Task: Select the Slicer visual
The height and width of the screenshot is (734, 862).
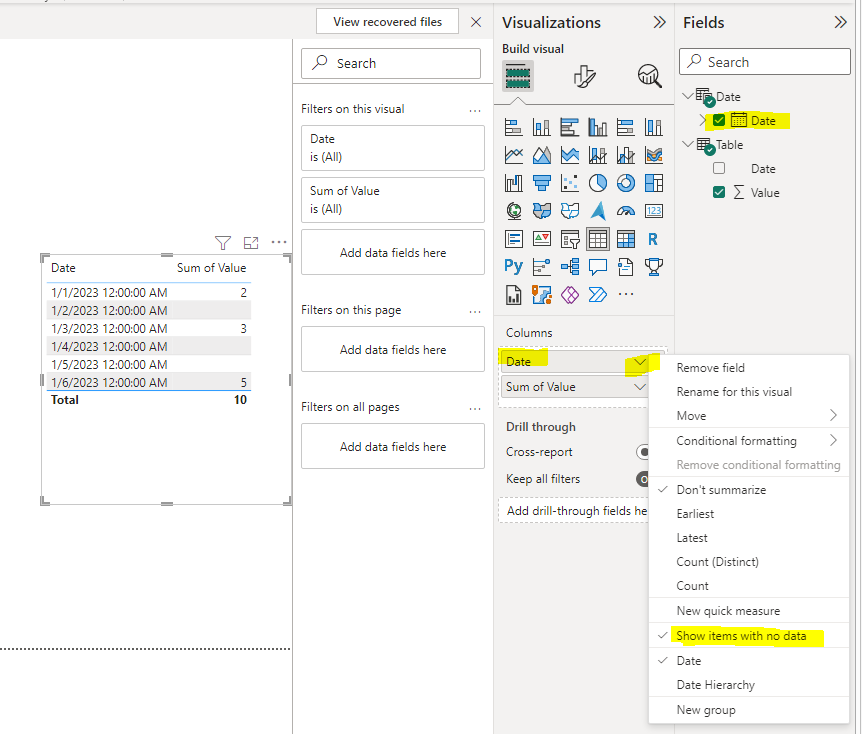Action: (570, 239)
